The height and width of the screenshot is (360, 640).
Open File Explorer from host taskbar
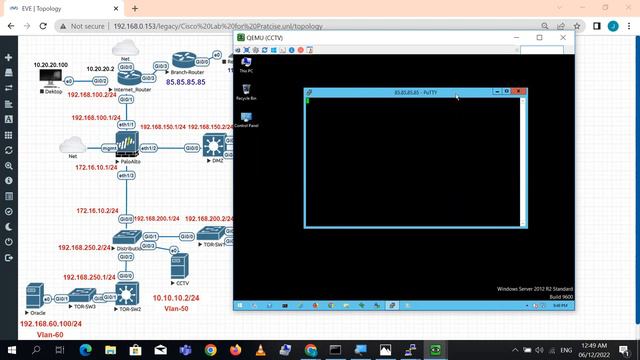point(111,350)
